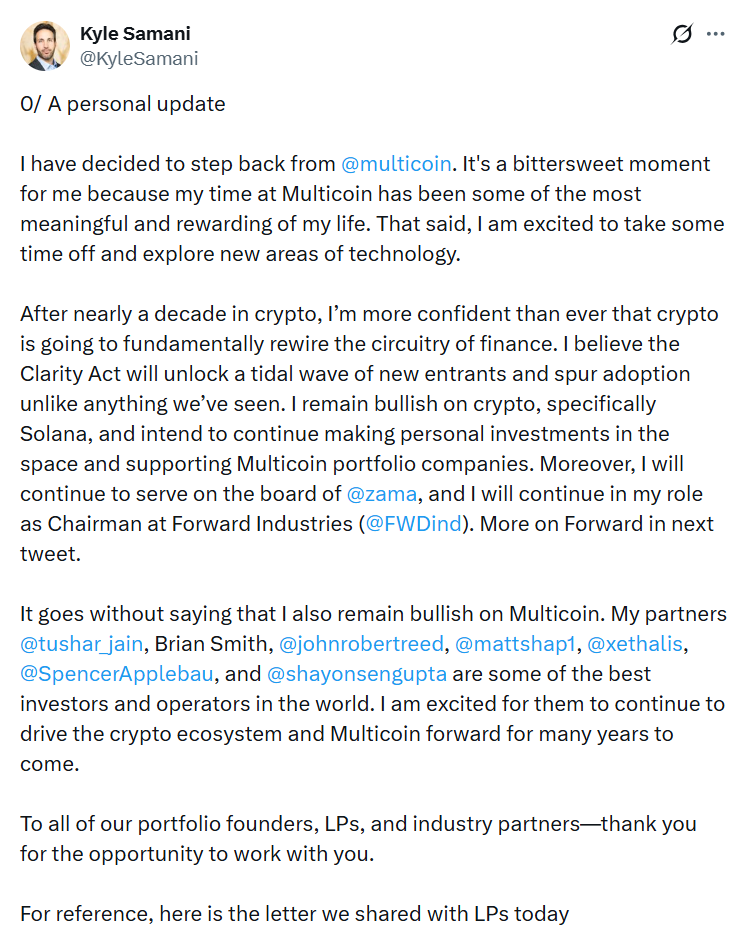Click Kyle Samani's profile avatar

[44, 46]
